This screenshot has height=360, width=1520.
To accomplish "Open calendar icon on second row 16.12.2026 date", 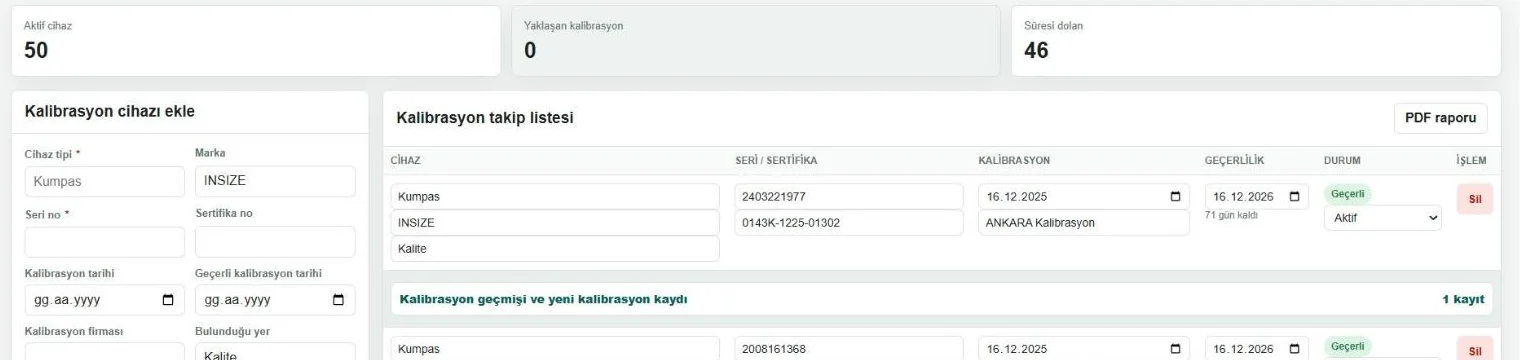I will [1295, 350].
